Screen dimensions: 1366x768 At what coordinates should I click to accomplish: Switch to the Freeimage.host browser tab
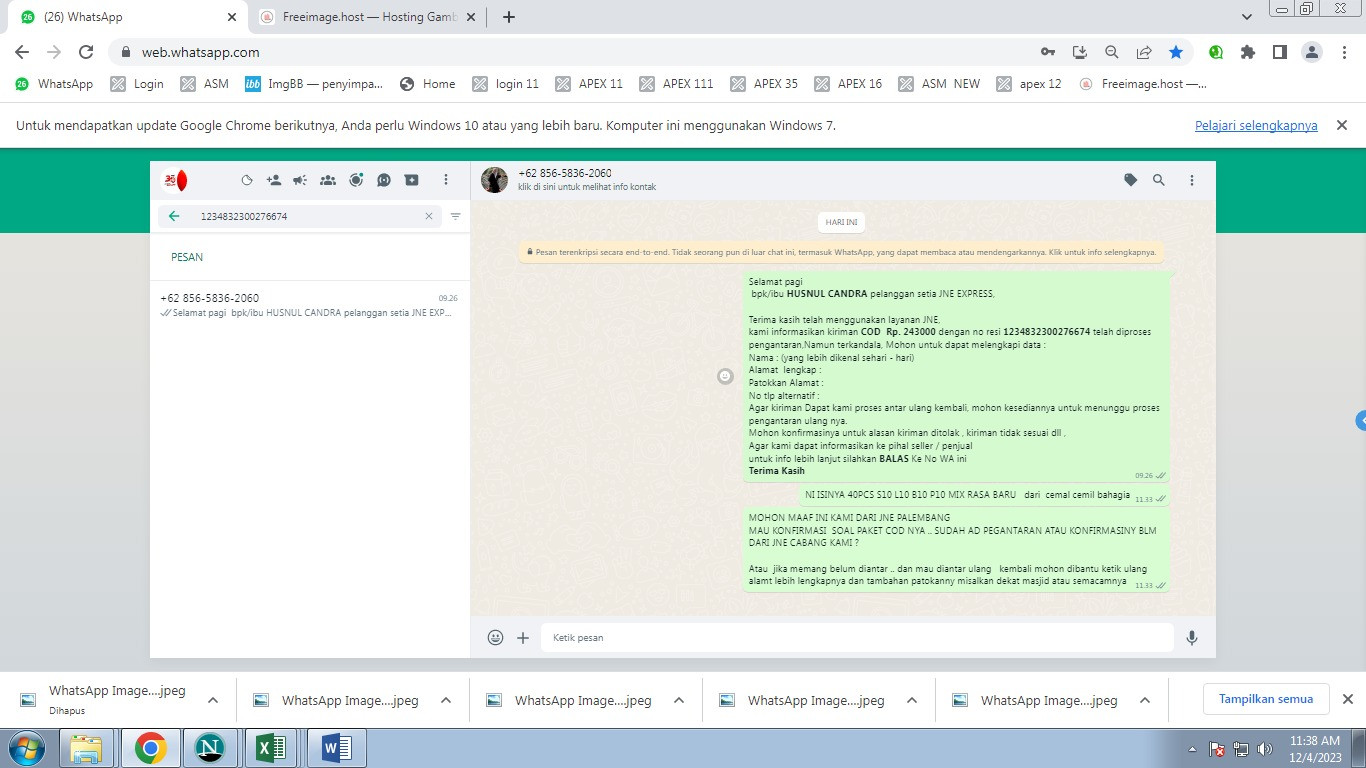coord(366,17)
